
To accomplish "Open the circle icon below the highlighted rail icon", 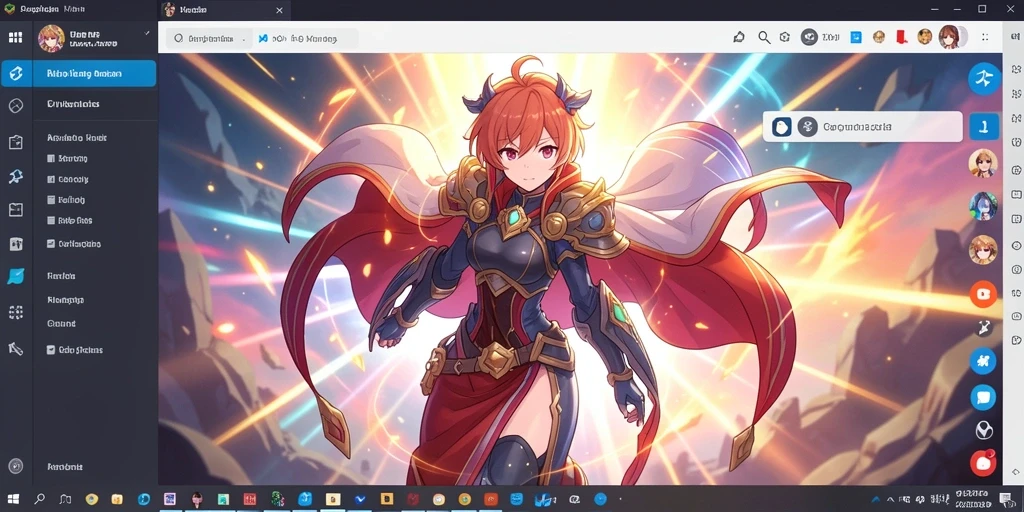I will 16,106.
